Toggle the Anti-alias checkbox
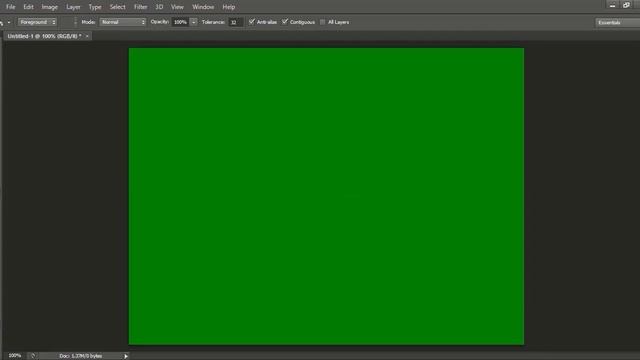This screenshot has height=360, width=640. click(252, 22)
